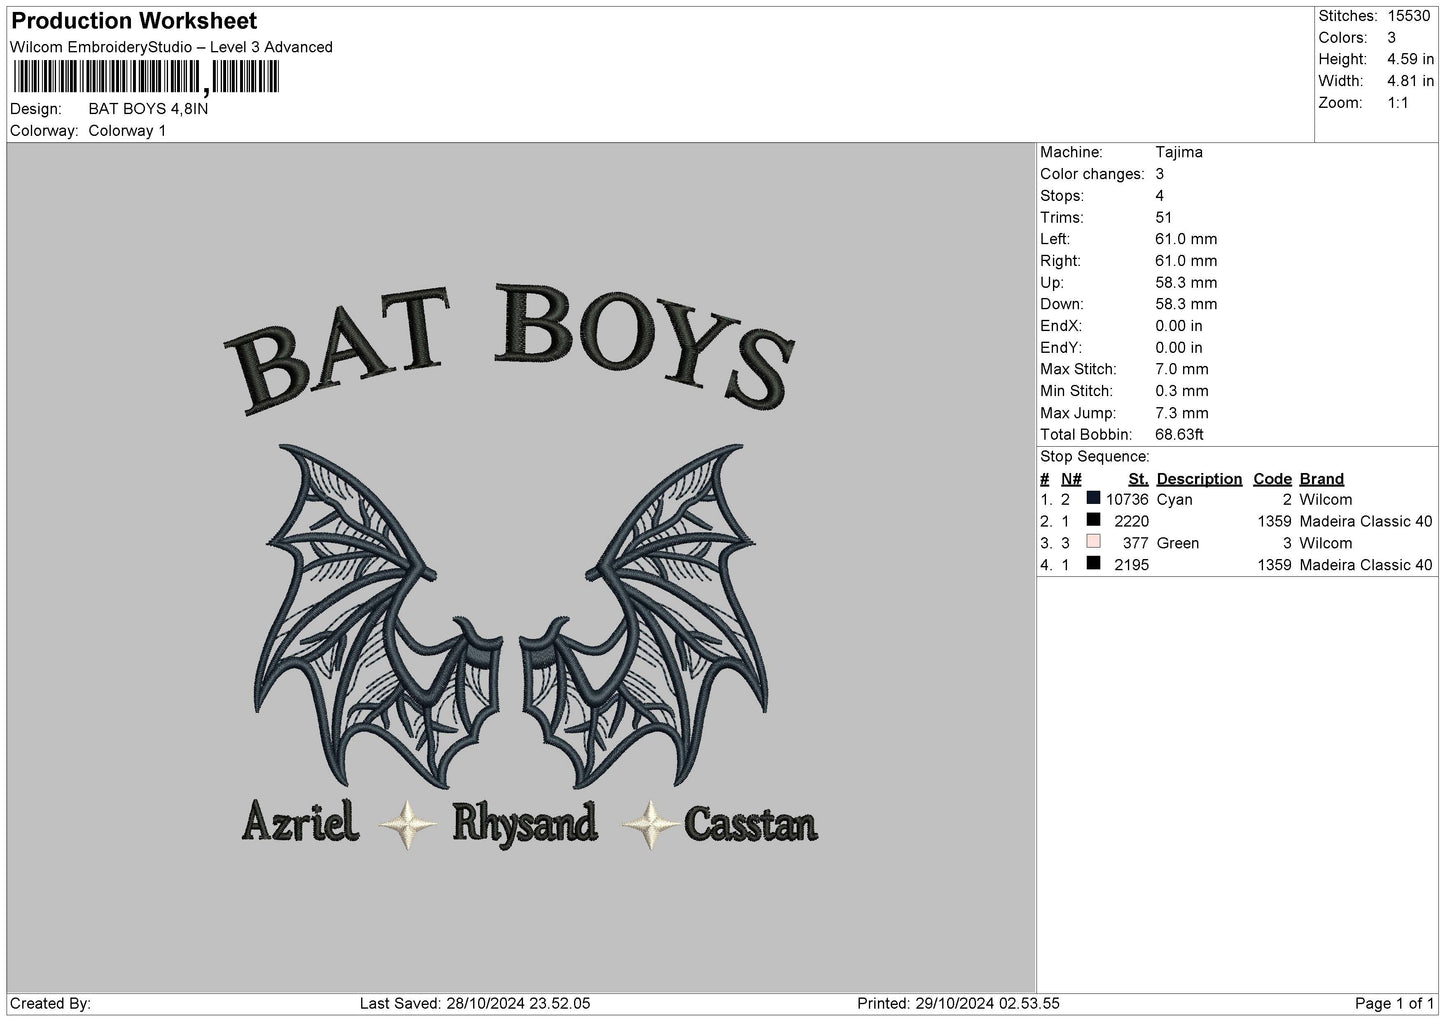Click the 'Colorway 1' value
The image size is (1445, 1021).
pos(127,131)
